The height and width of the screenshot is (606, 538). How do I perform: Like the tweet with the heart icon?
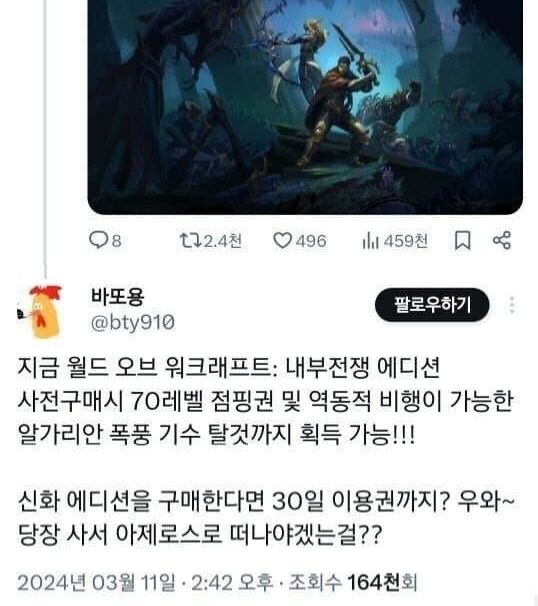[283, 240]
